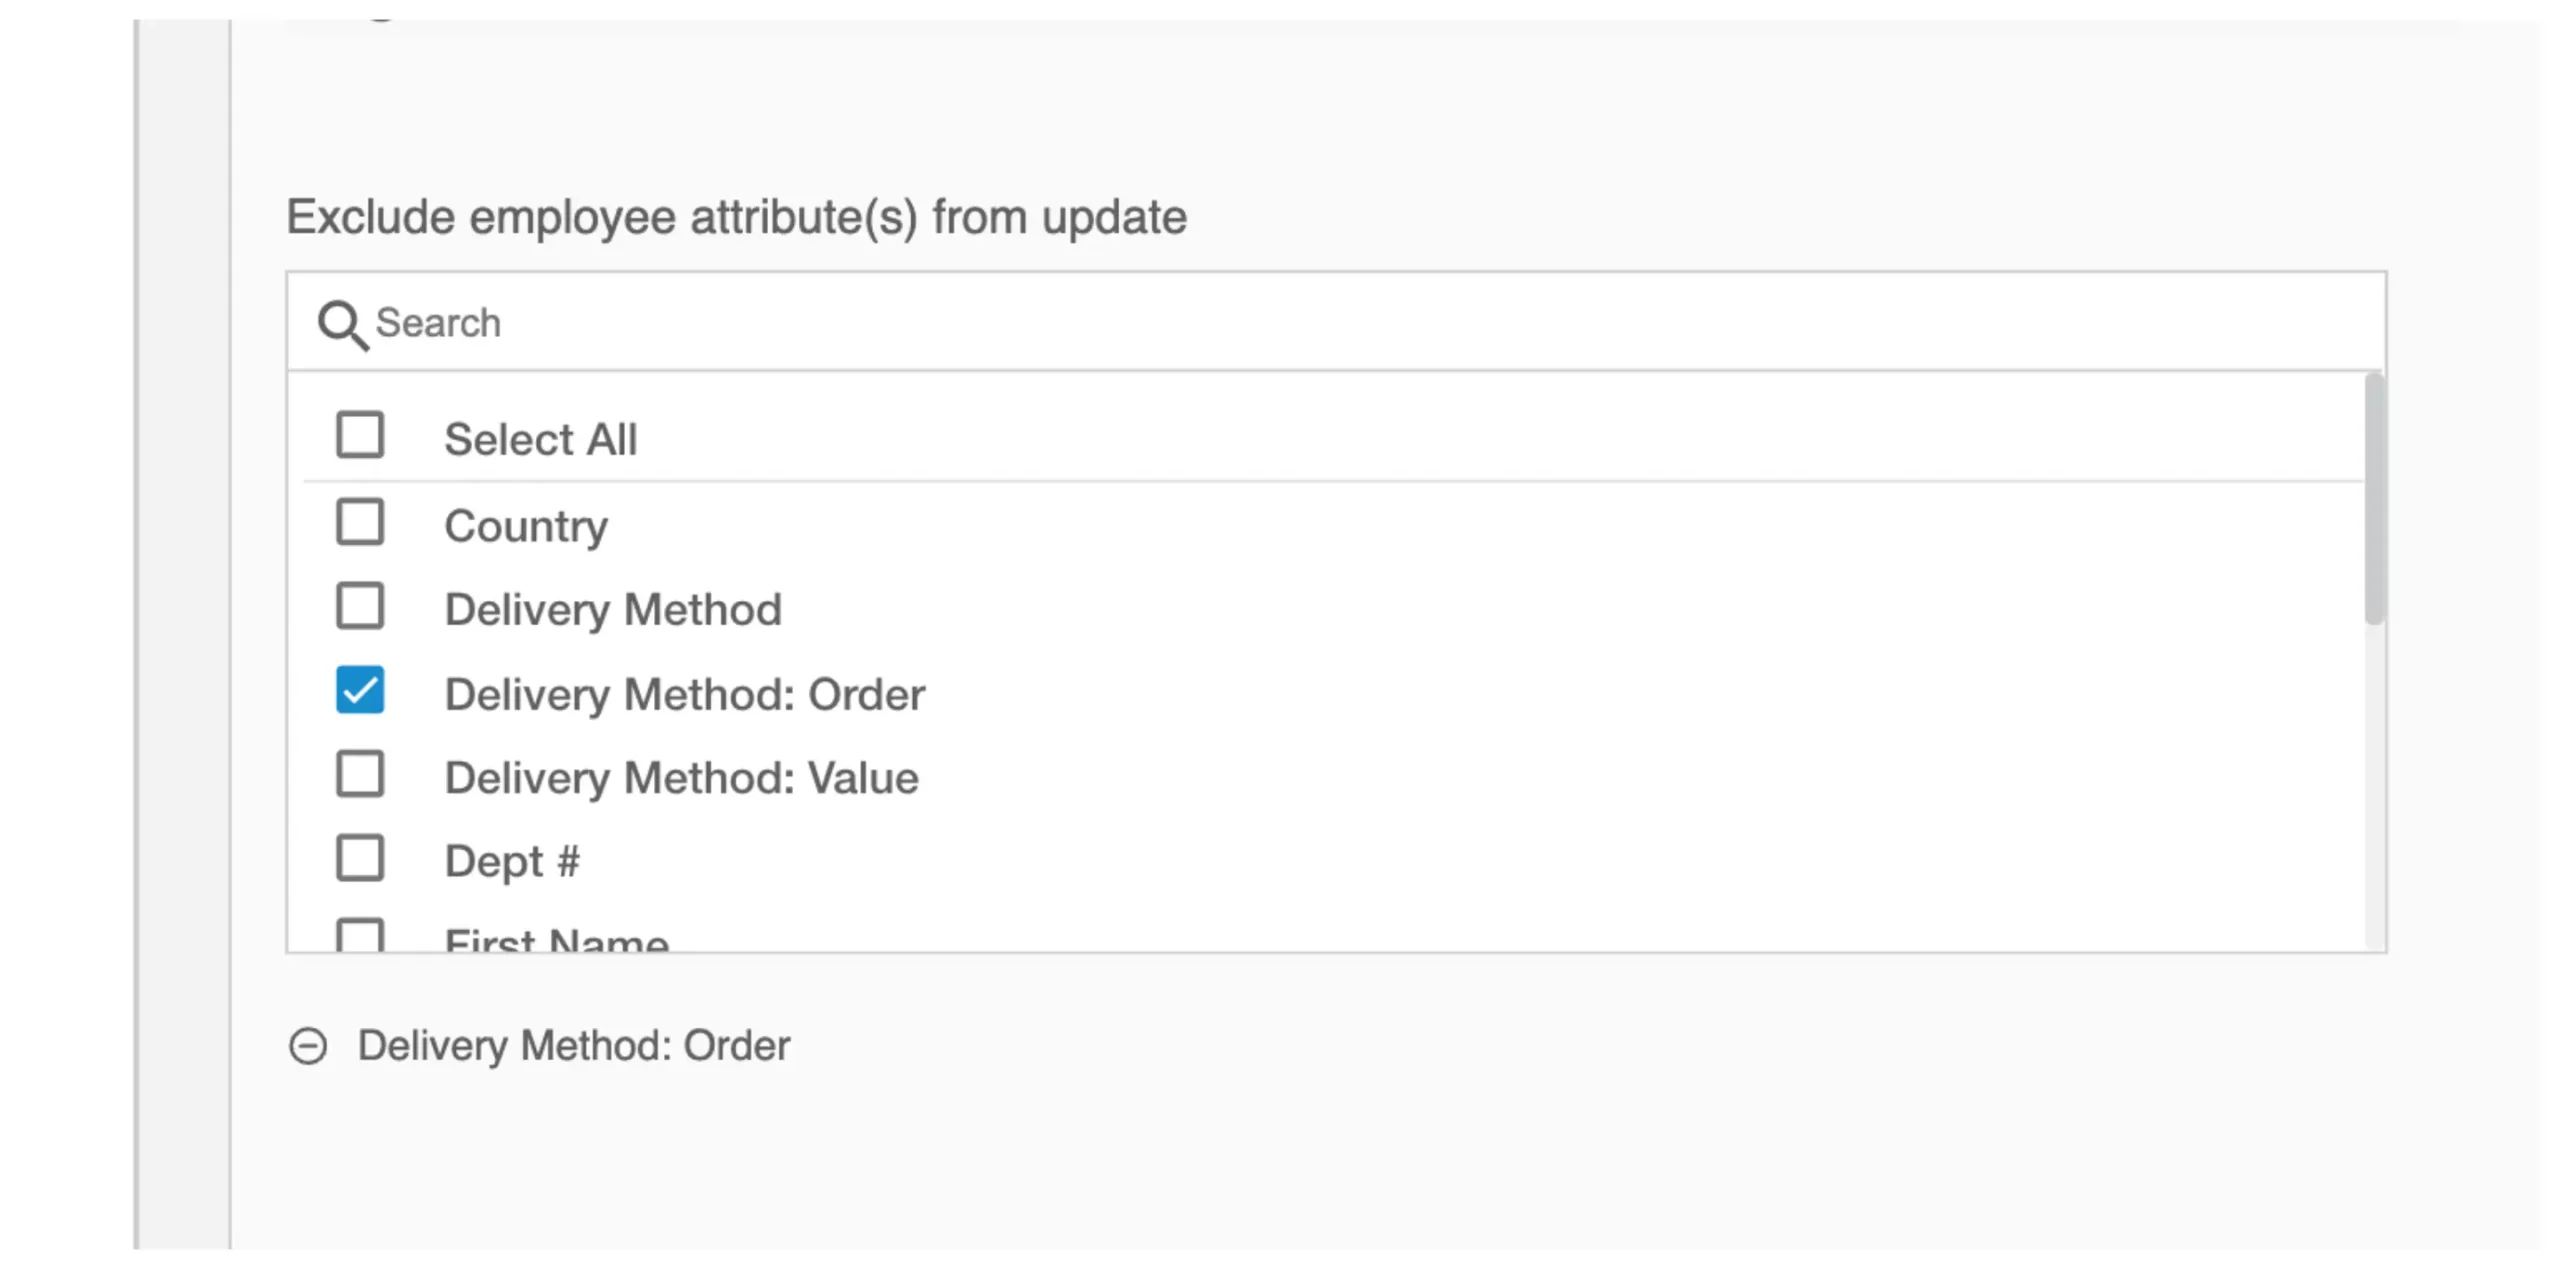Select the Country row in the list
This screenshot has height=1268, width=2560.
tap(526, 524)
